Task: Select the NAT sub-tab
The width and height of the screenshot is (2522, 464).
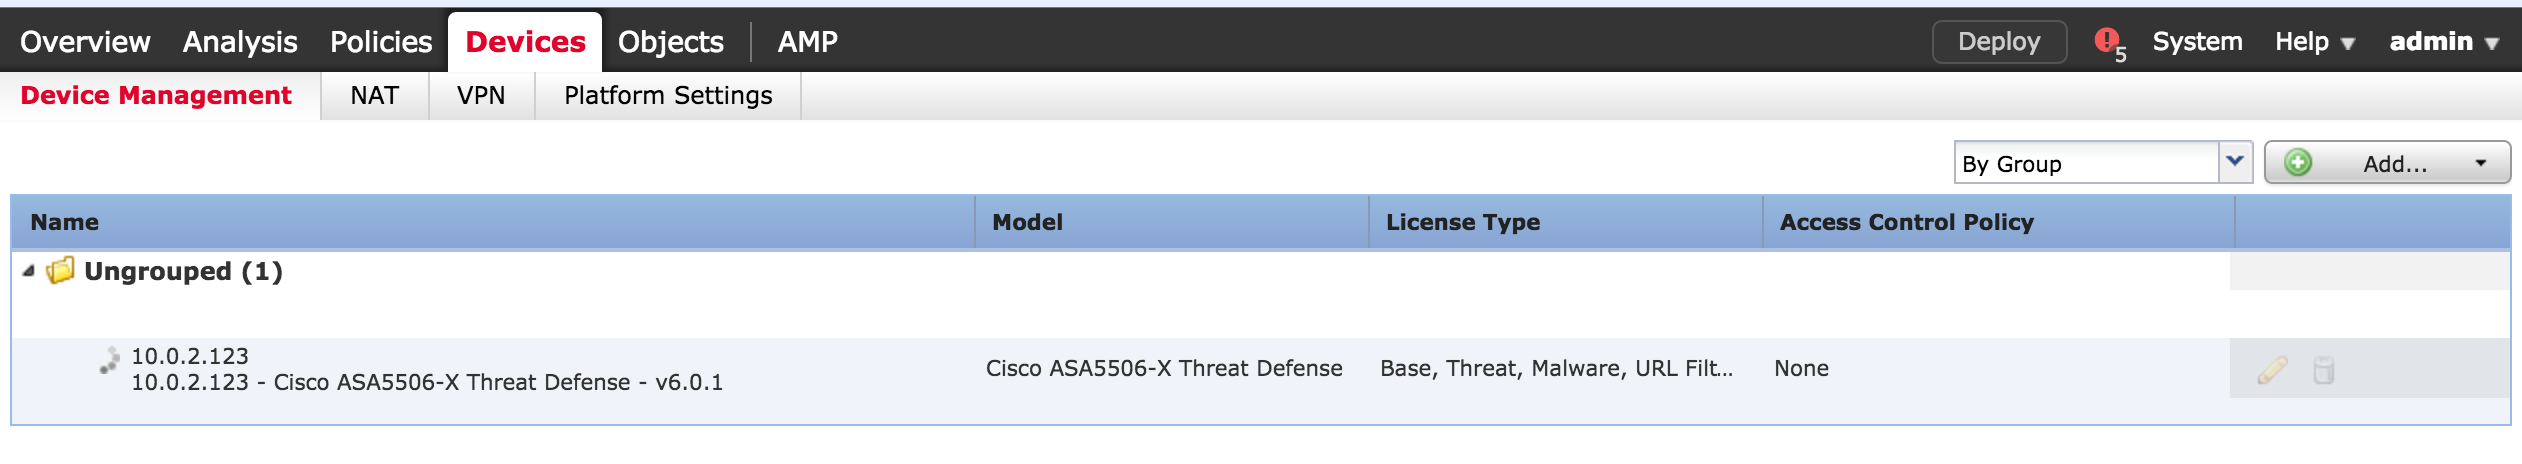Action: [374, 96]
